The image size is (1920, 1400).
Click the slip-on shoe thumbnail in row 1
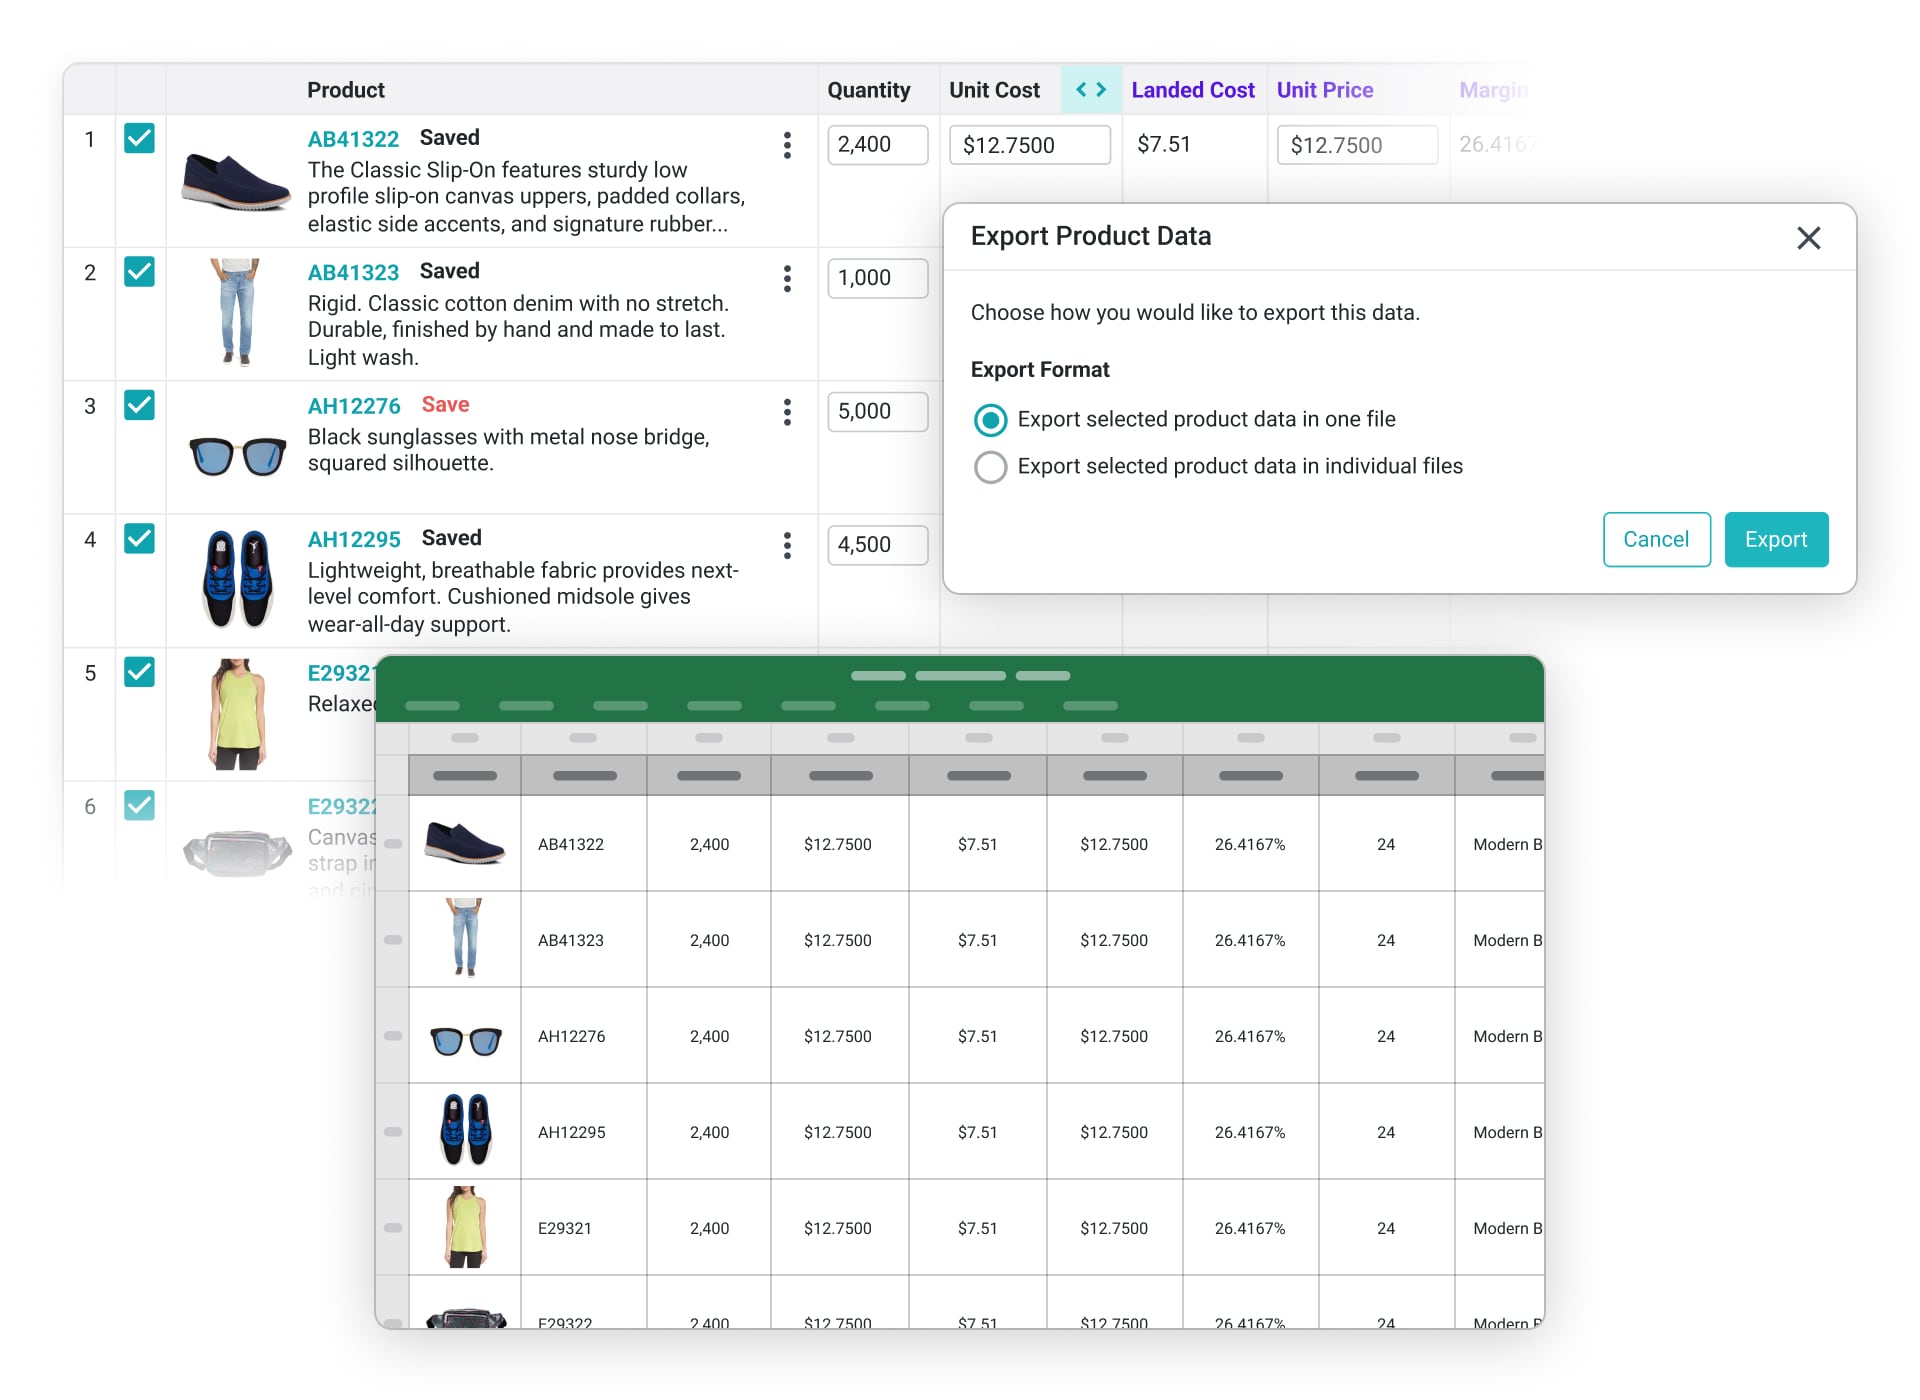(236, 180)
